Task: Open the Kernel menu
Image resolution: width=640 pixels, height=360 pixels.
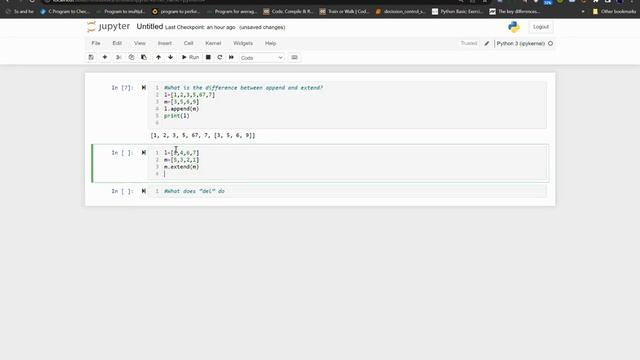Action: (x=213, y=43)
